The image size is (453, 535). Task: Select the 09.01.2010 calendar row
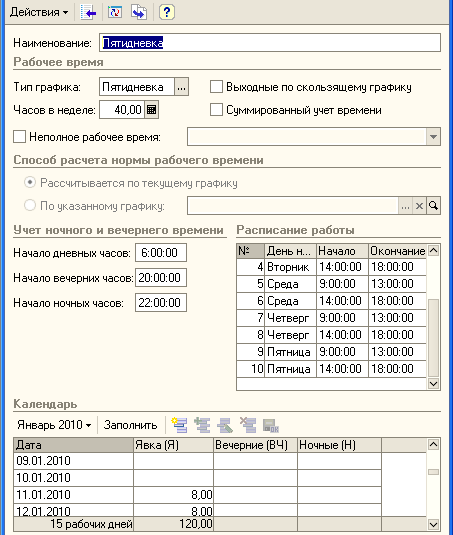[x=198, y=461]
